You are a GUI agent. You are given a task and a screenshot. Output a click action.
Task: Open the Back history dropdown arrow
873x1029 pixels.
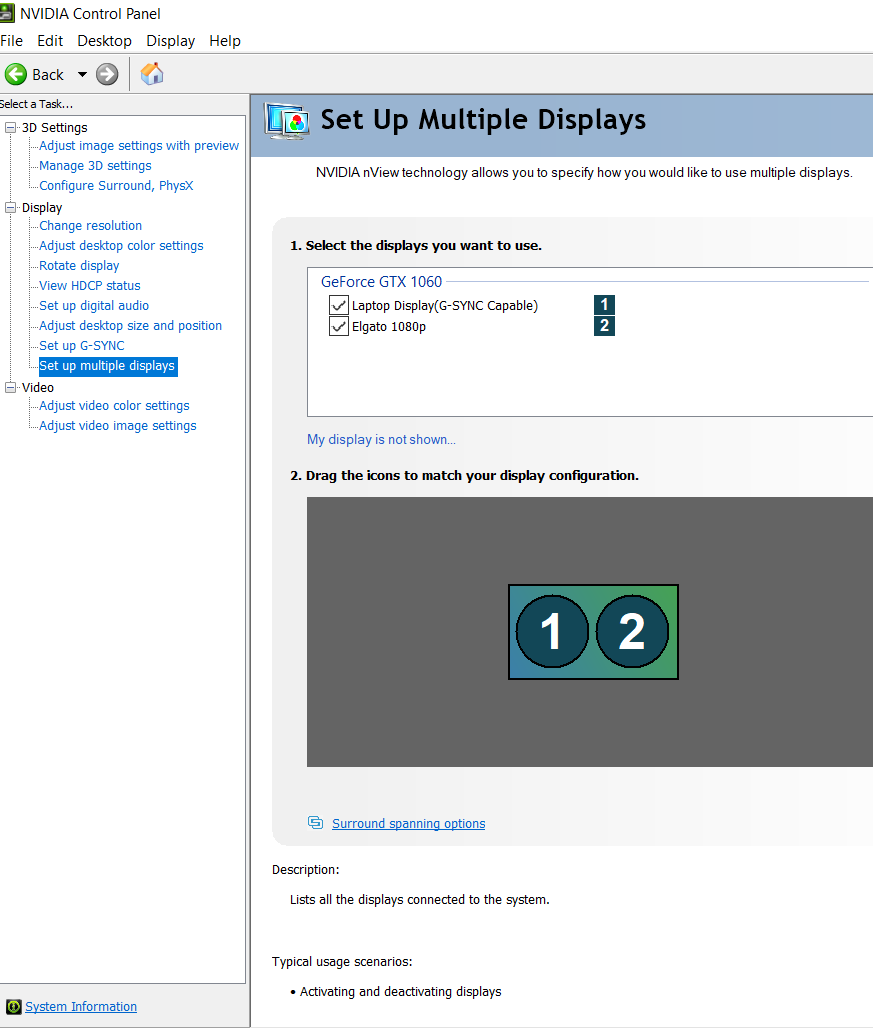(x=82, y=75)
